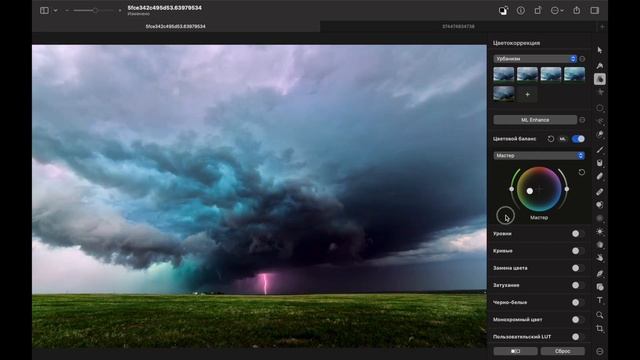
Task: Select the circular Selection tool
Action: tap(600, 108)
